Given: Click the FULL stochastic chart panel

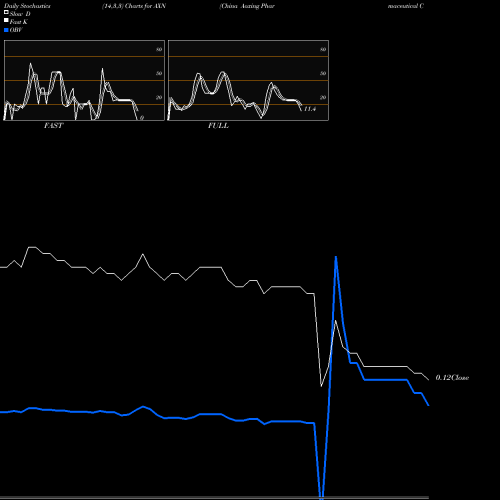Looking at the screenshot, I should [248, 80].
